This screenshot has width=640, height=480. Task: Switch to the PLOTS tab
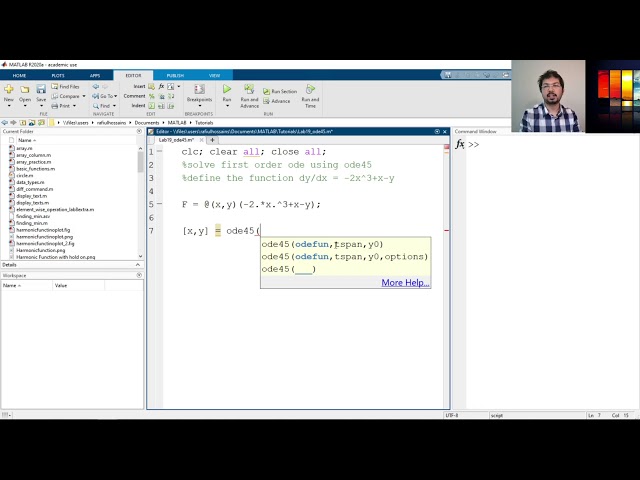point(58,76)
